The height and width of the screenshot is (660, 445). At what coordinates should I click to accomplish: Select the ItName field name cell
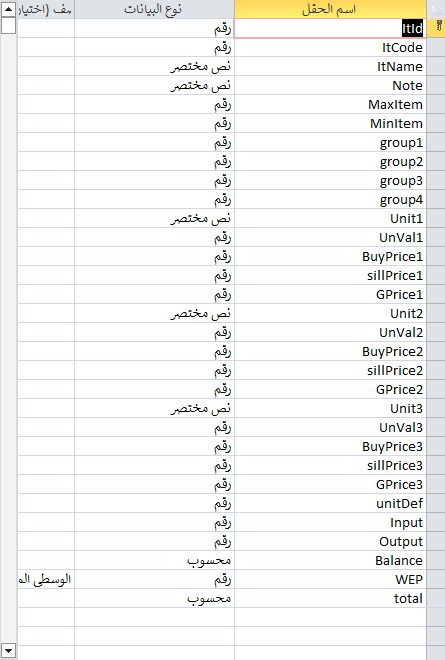point(330,66)
